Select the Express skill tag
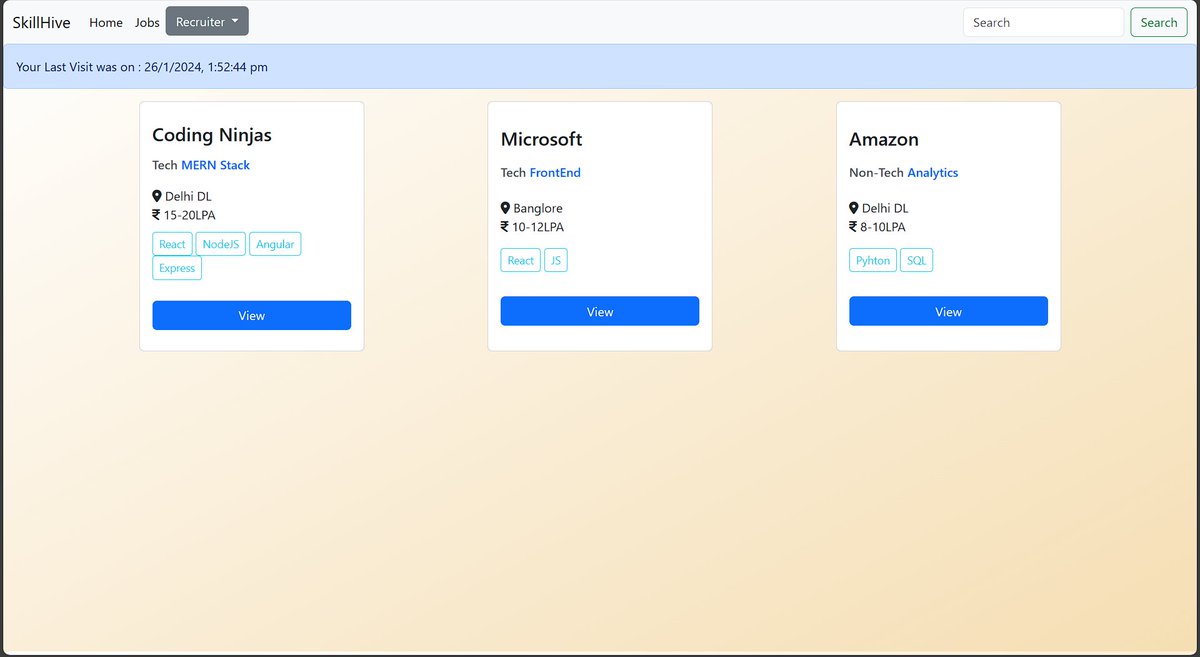Image resolution: width=1200 pixels, height=657 pixels. [x=177, y=268]
